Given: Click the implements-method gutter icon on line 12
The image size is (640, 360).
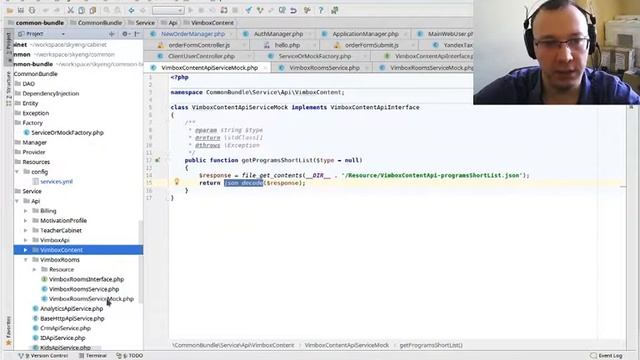Looking at the screenshot, I should click(158, 160).
